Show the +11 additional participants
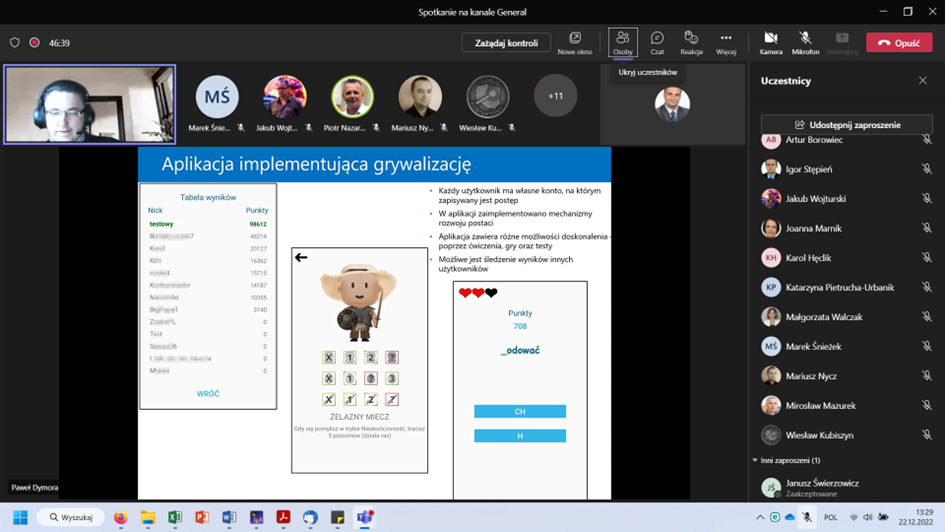This screenshot has width=945, height=532. click(x=555, y=97)
